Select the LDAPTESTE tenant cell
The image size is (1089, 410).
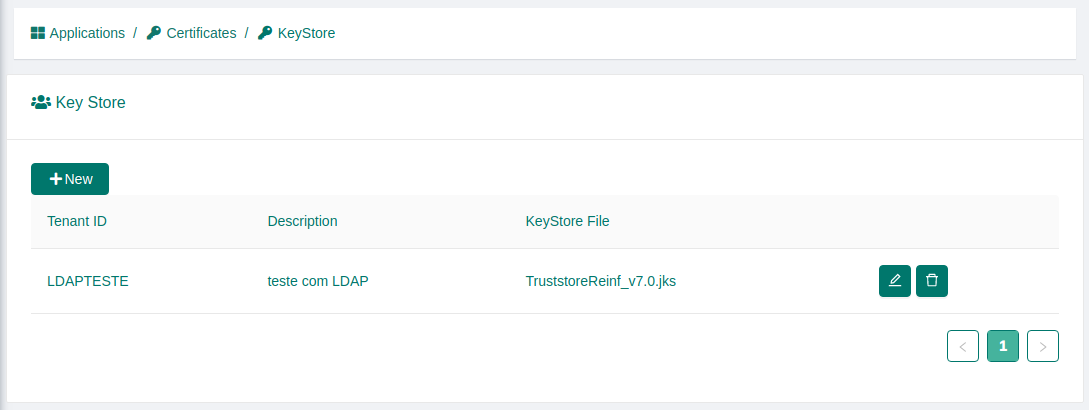click(88, 281)
